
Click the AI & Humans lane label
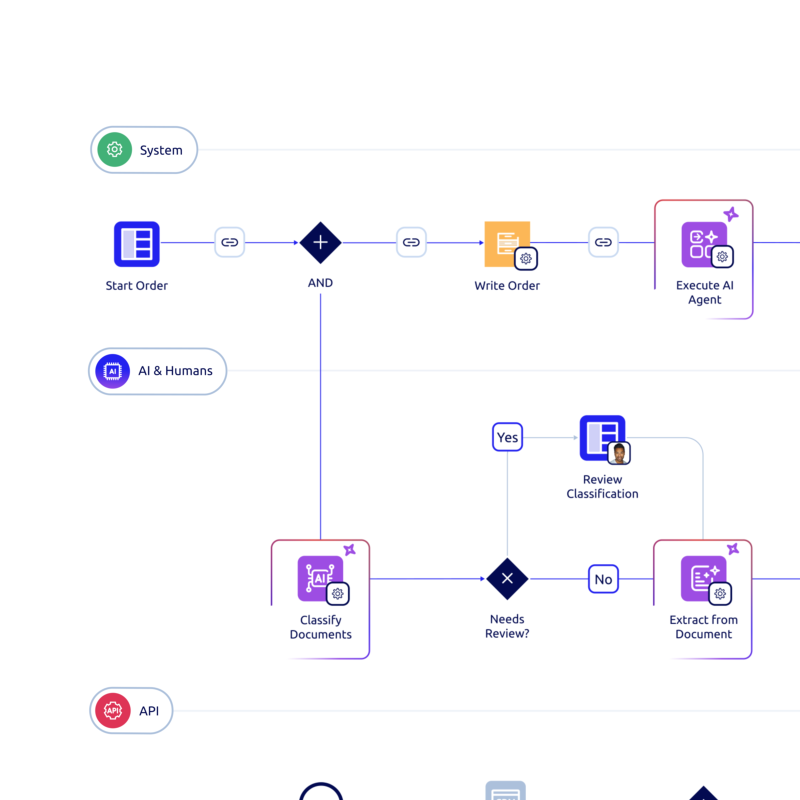click(x=158, y=371)
